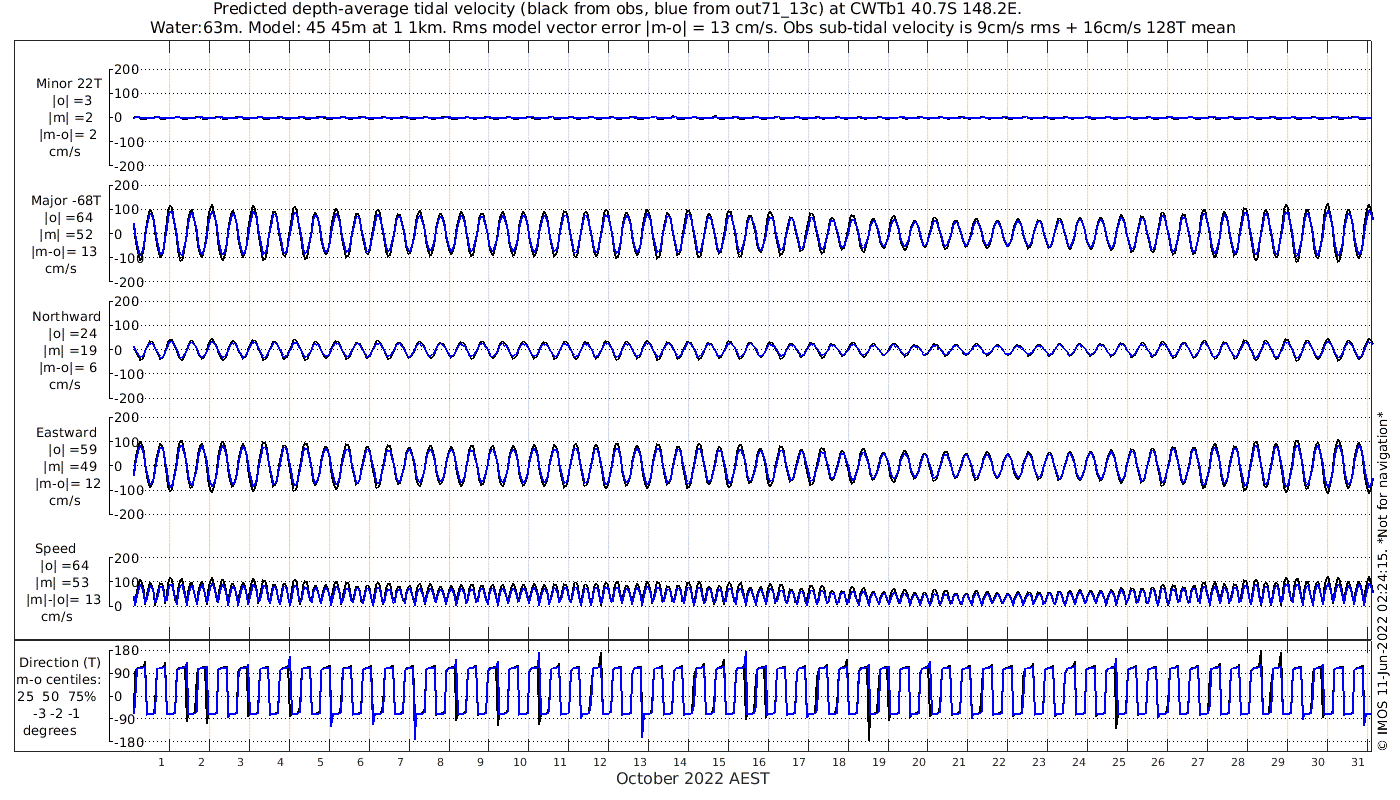Click the "m-o centiles:" text

[59, 679]
